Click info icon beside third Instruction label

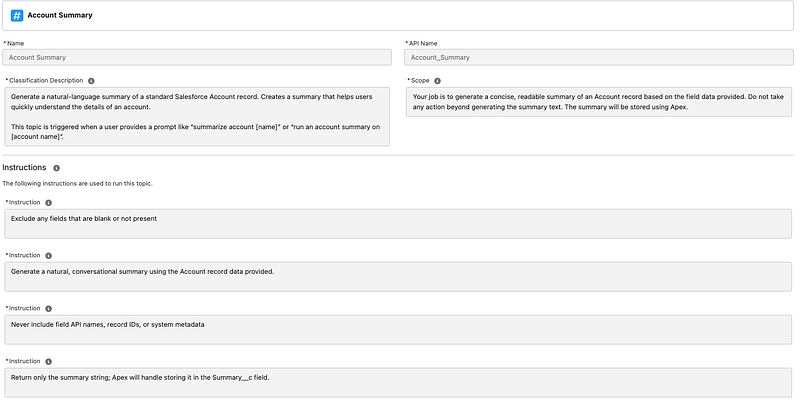click(48, 309)
